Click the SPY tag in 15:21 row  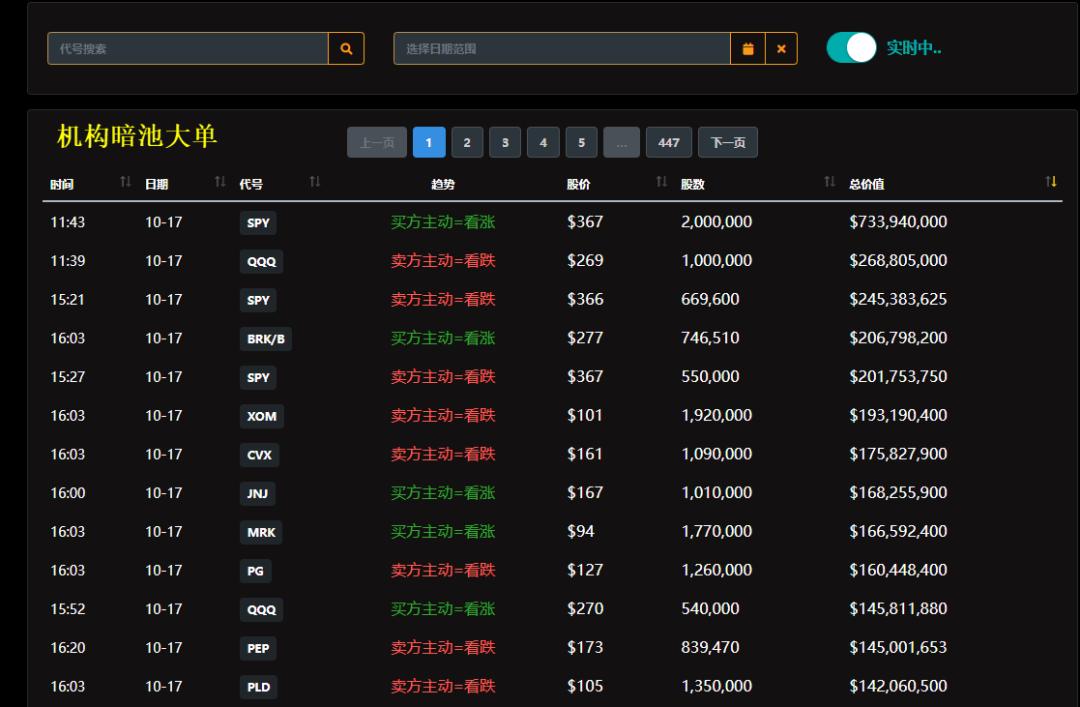click(258, 300)
